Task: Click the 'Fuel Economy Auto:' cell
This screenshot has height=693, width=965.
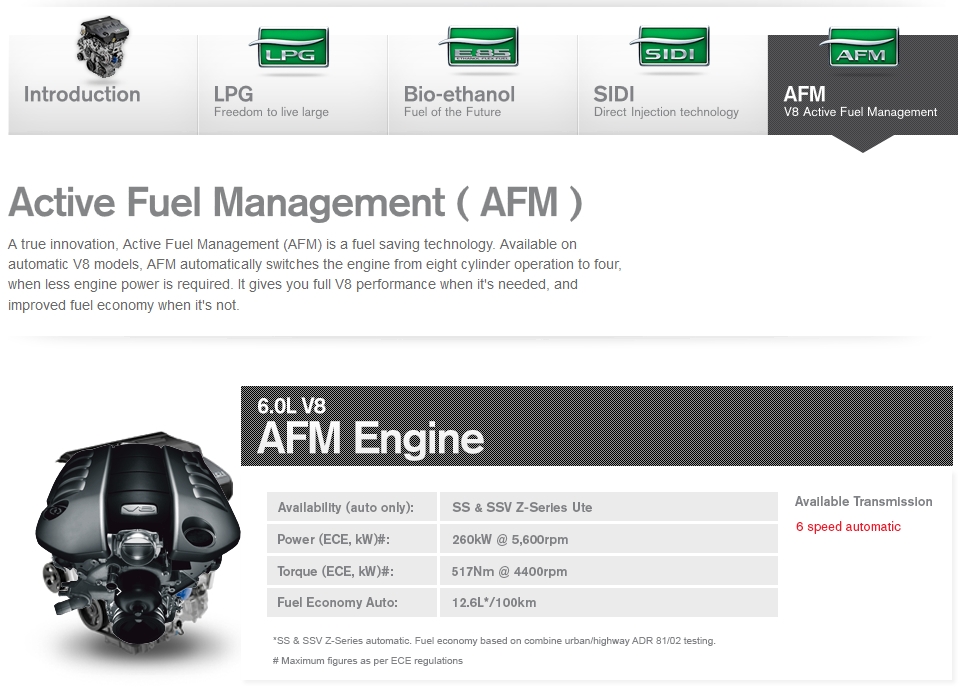Action: (352, 603)
